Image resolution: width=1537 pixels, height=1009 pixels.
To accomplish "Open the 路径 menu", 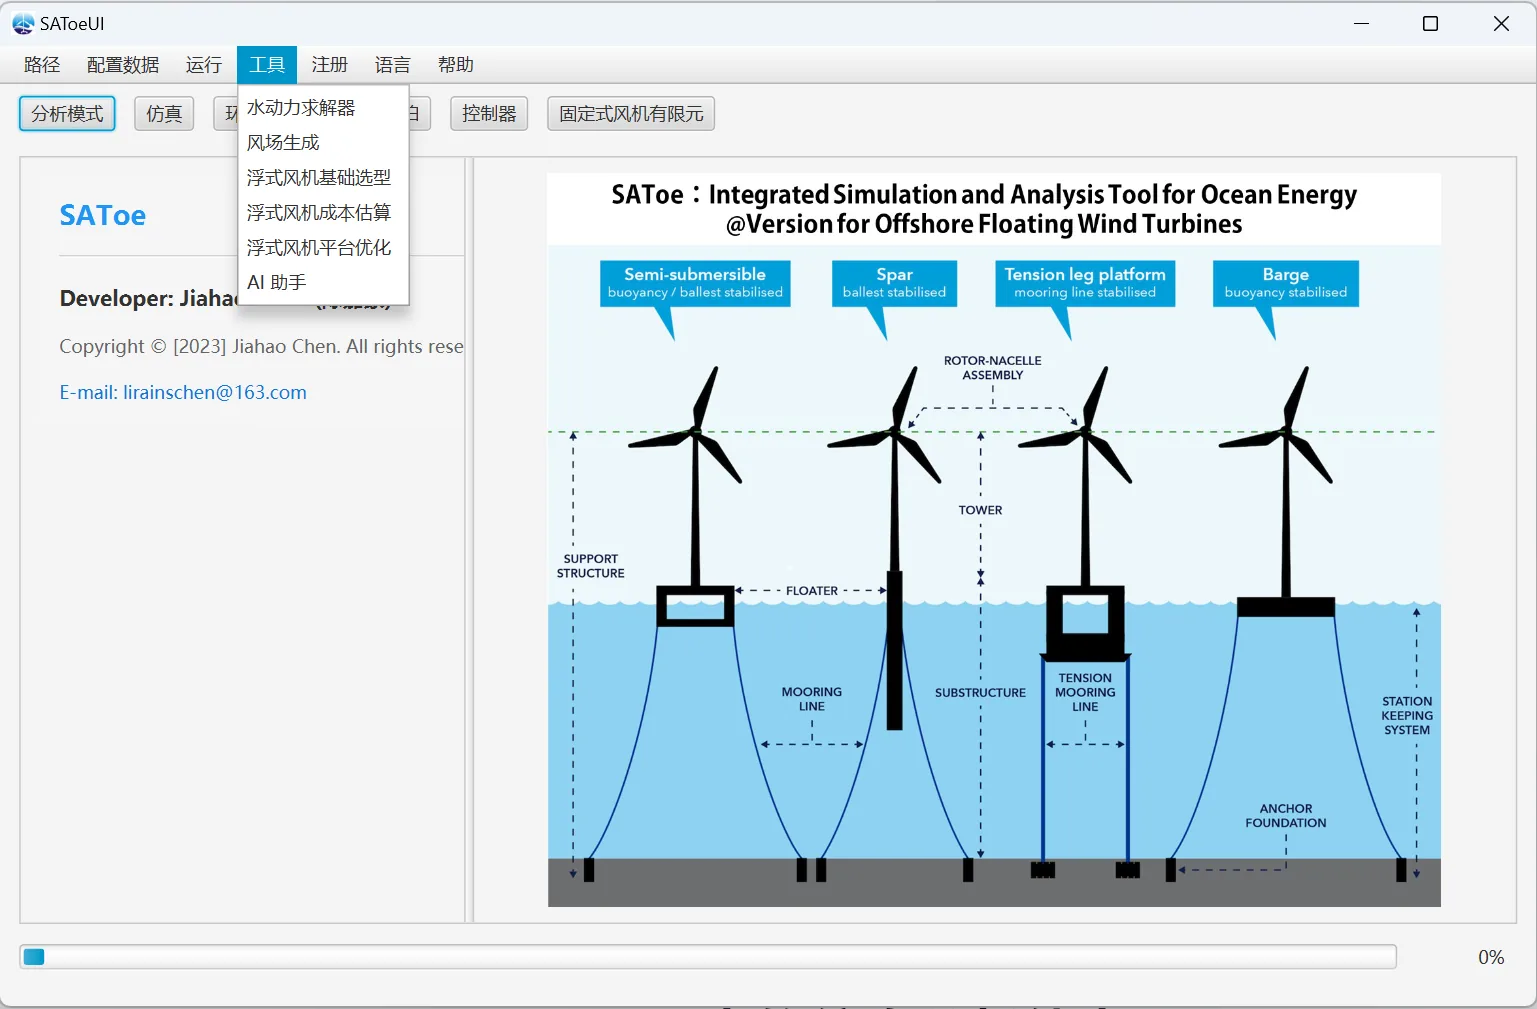I will coord(42,65).
